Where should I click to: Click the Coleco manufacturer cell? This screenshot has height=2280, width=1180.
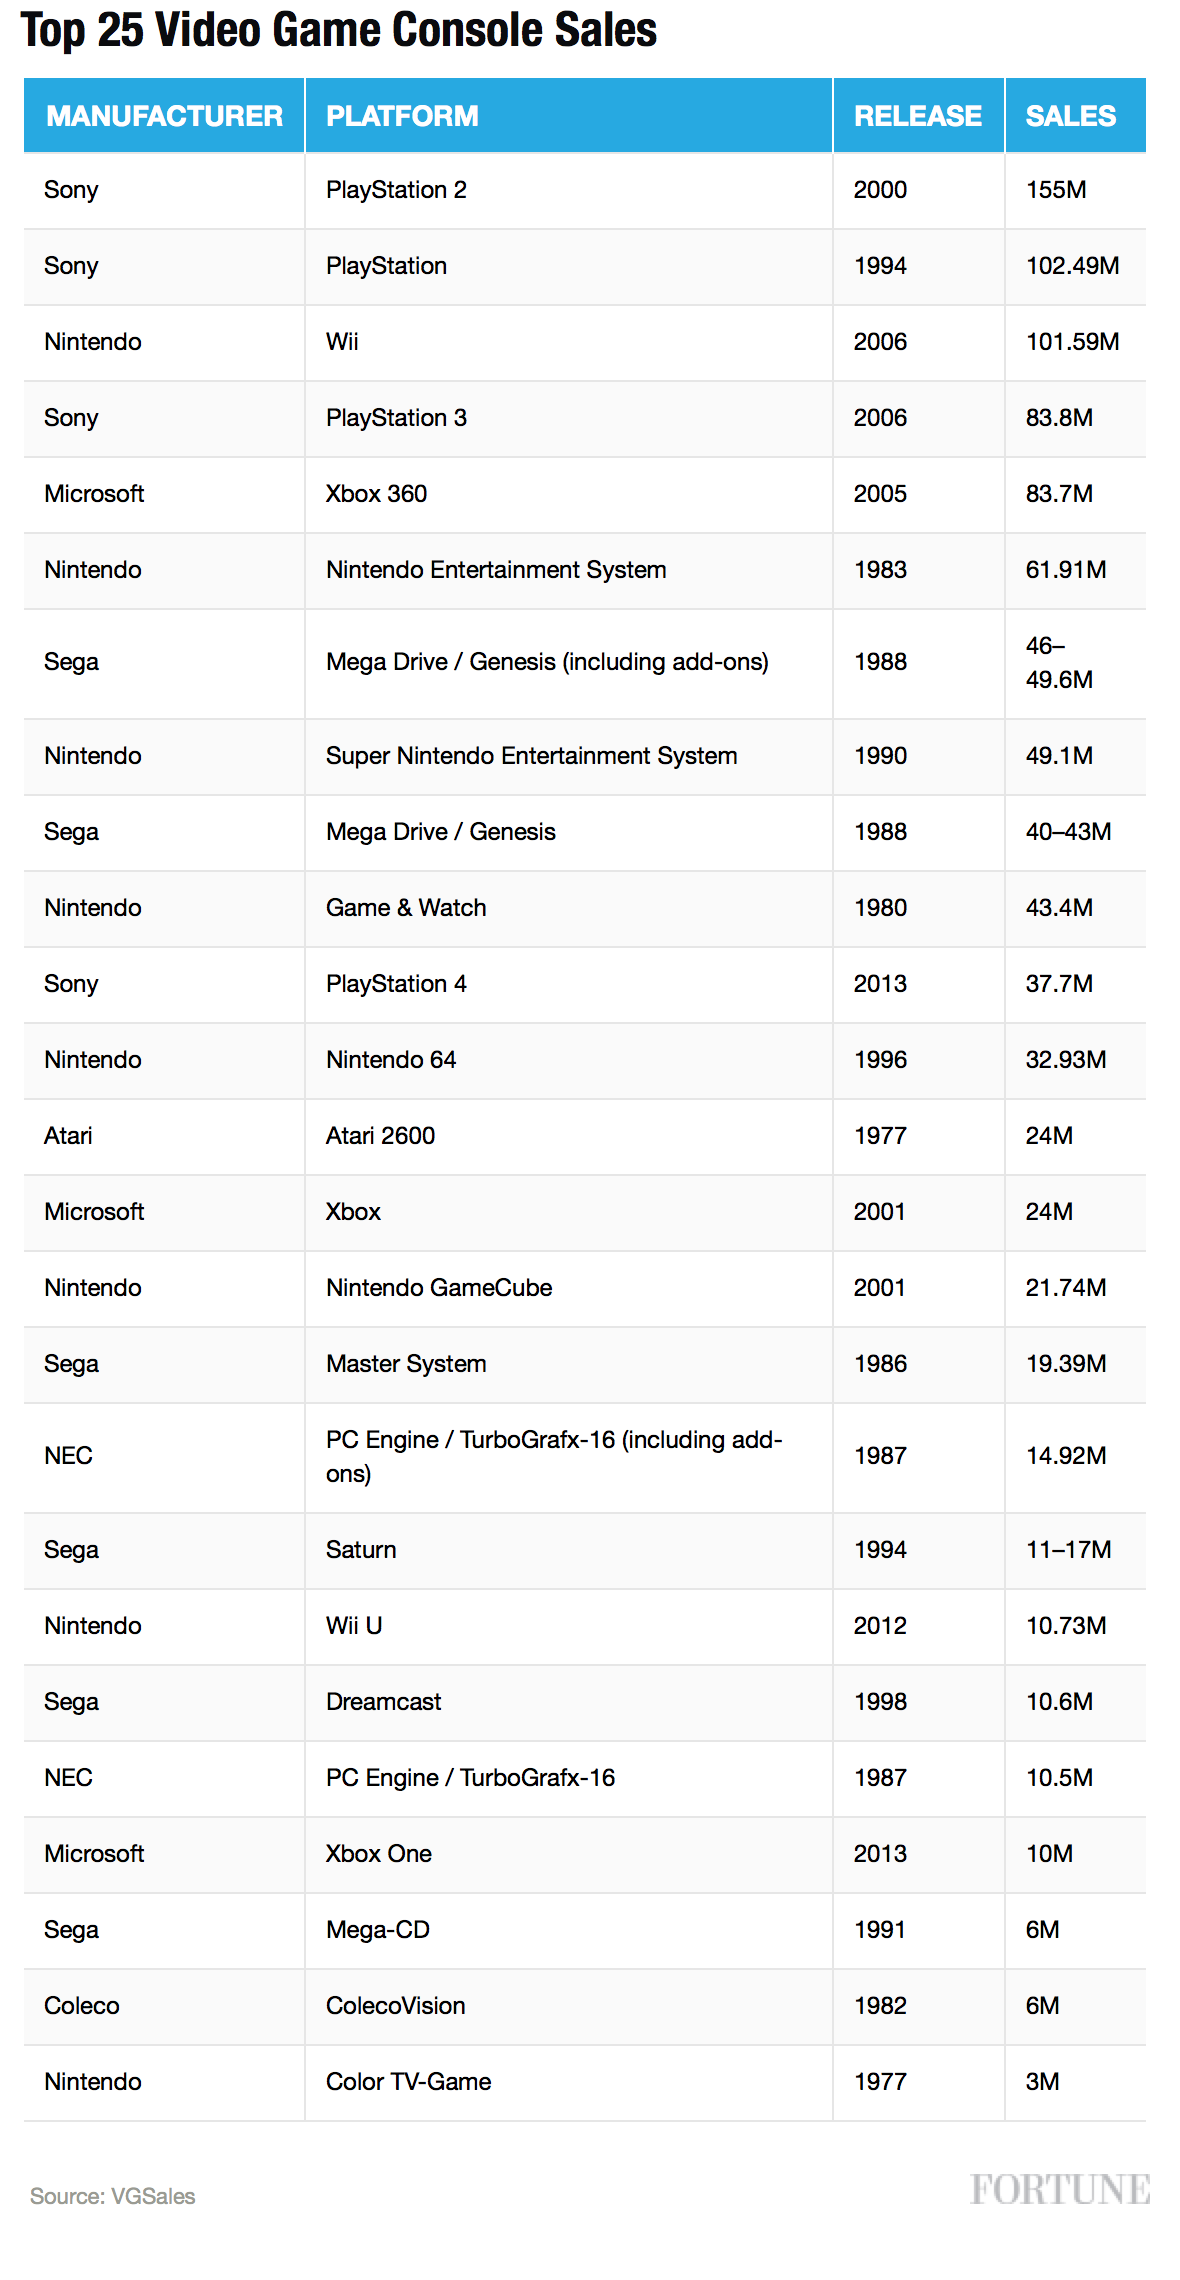pyautogui.click(x=81, y=2006)
